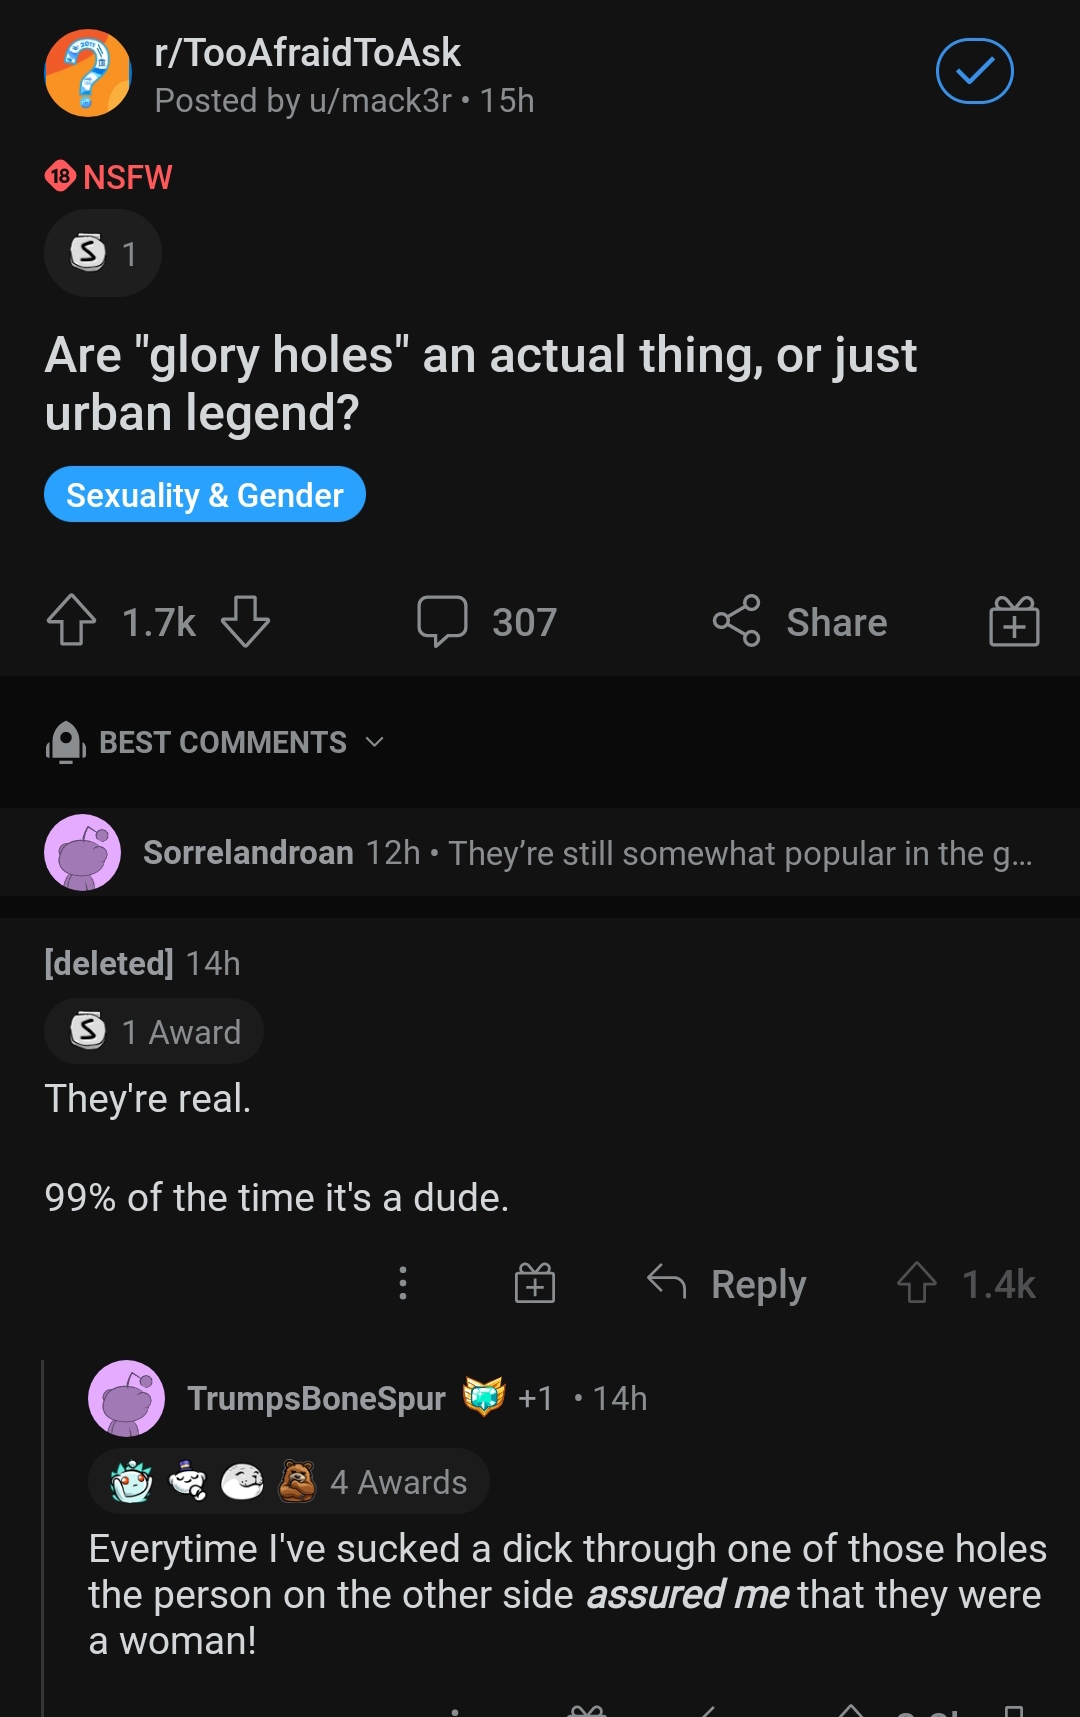The image size is (1080, 1717).
Task: View the 1 Award on deleted comment
Action: [x=155, y=1031]
